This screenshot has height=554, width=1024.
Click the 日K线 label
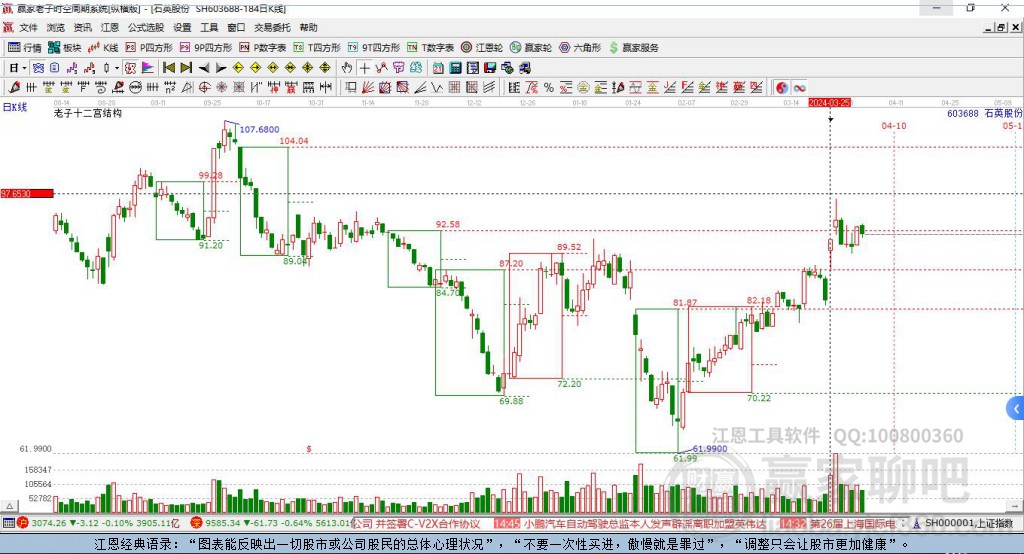15,107
